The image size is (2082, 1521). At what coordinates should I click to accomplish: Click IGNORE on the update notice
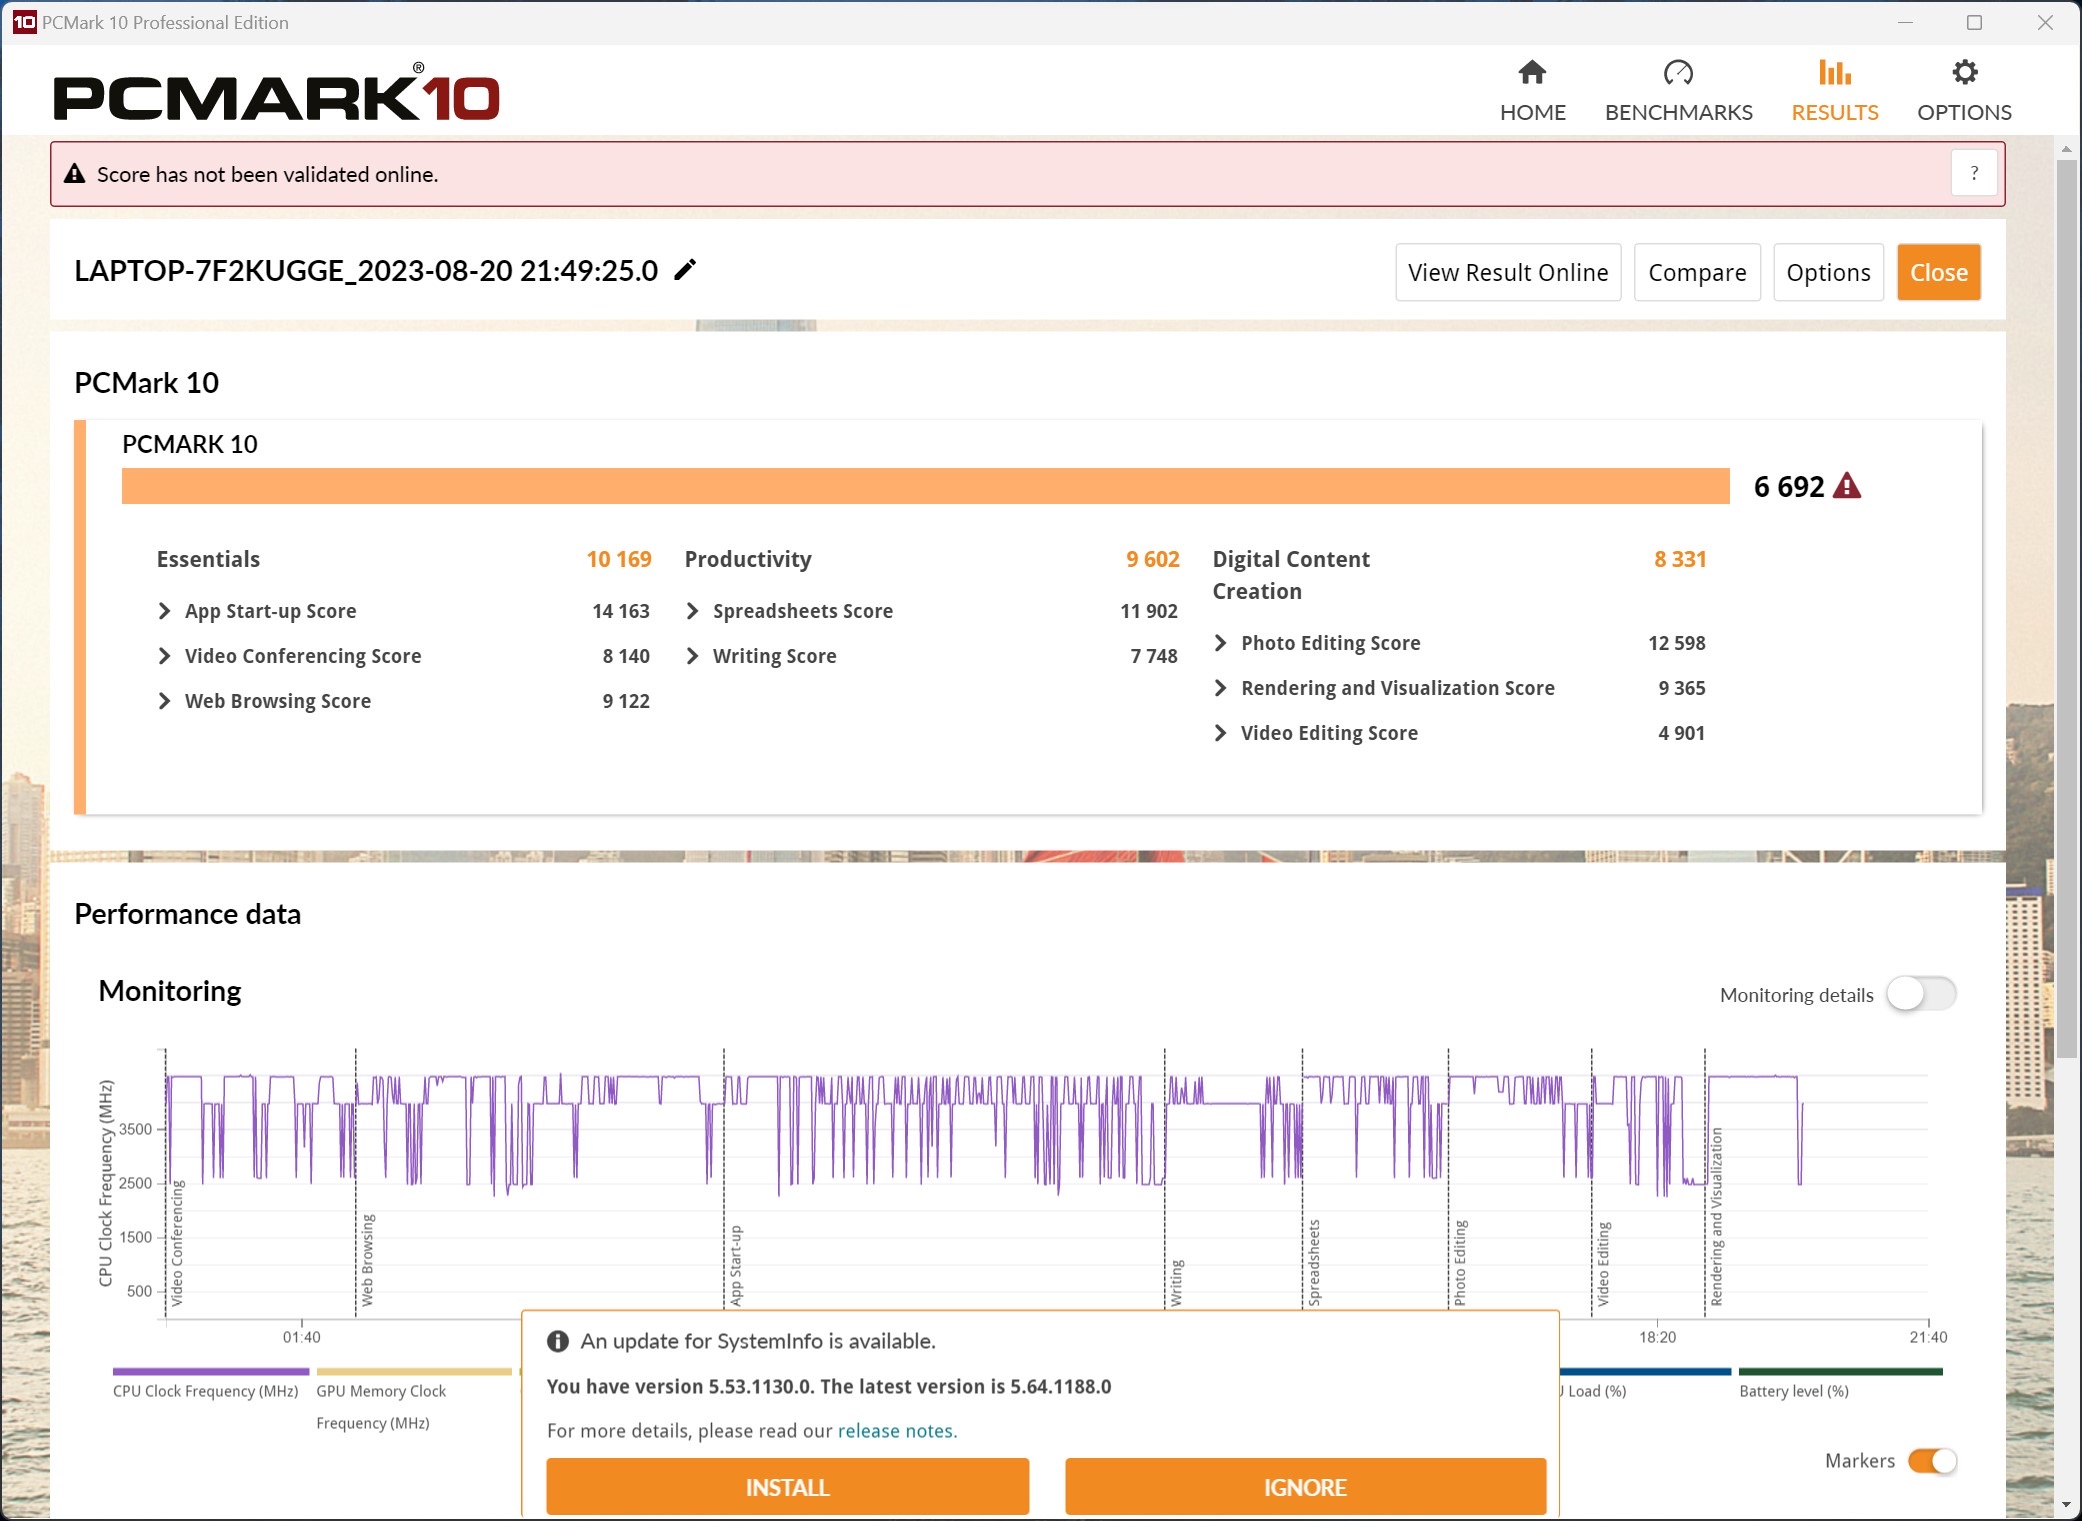coord(1305,1487)
